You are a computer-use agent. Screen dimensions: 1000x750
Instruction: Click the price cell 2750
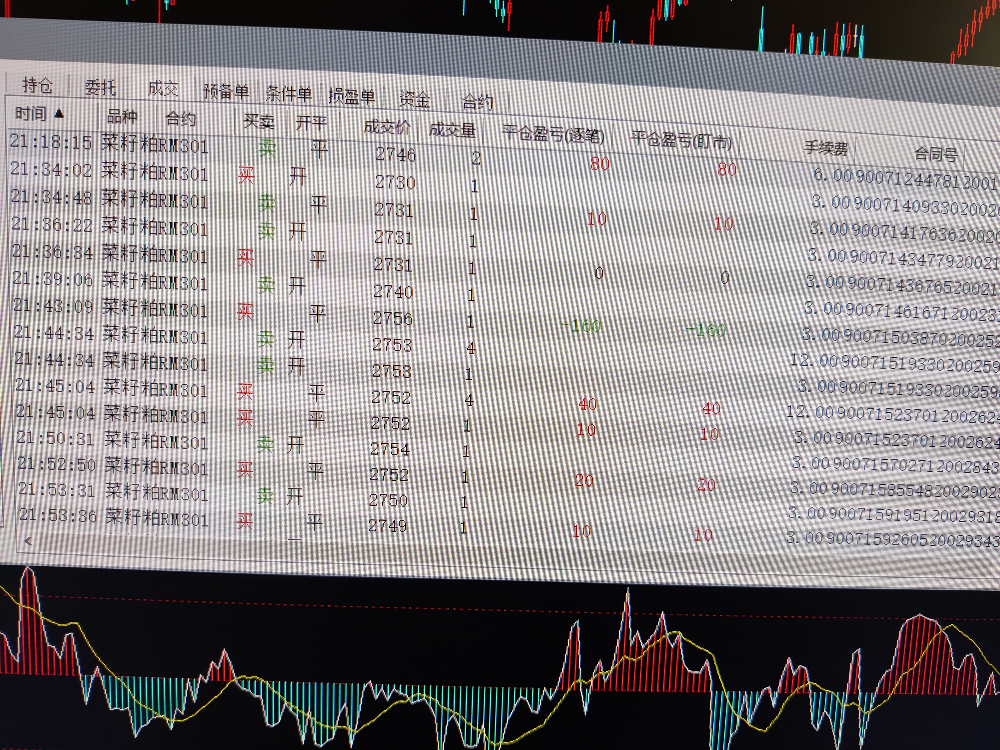click(x=388, y=500)
